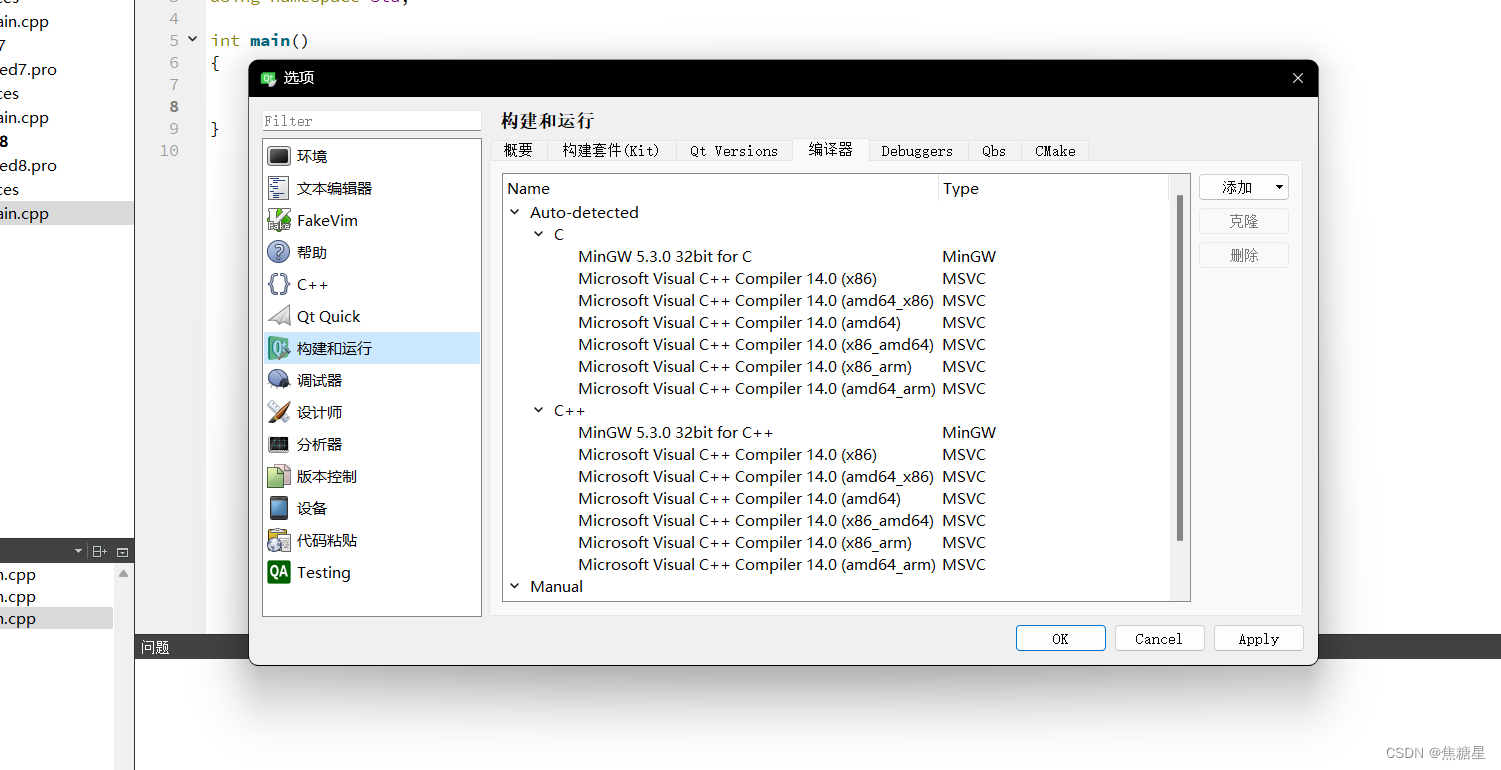Screen dimensions: 1501x770
Task: Open the C++ settings section
Action: click(310, 283)
